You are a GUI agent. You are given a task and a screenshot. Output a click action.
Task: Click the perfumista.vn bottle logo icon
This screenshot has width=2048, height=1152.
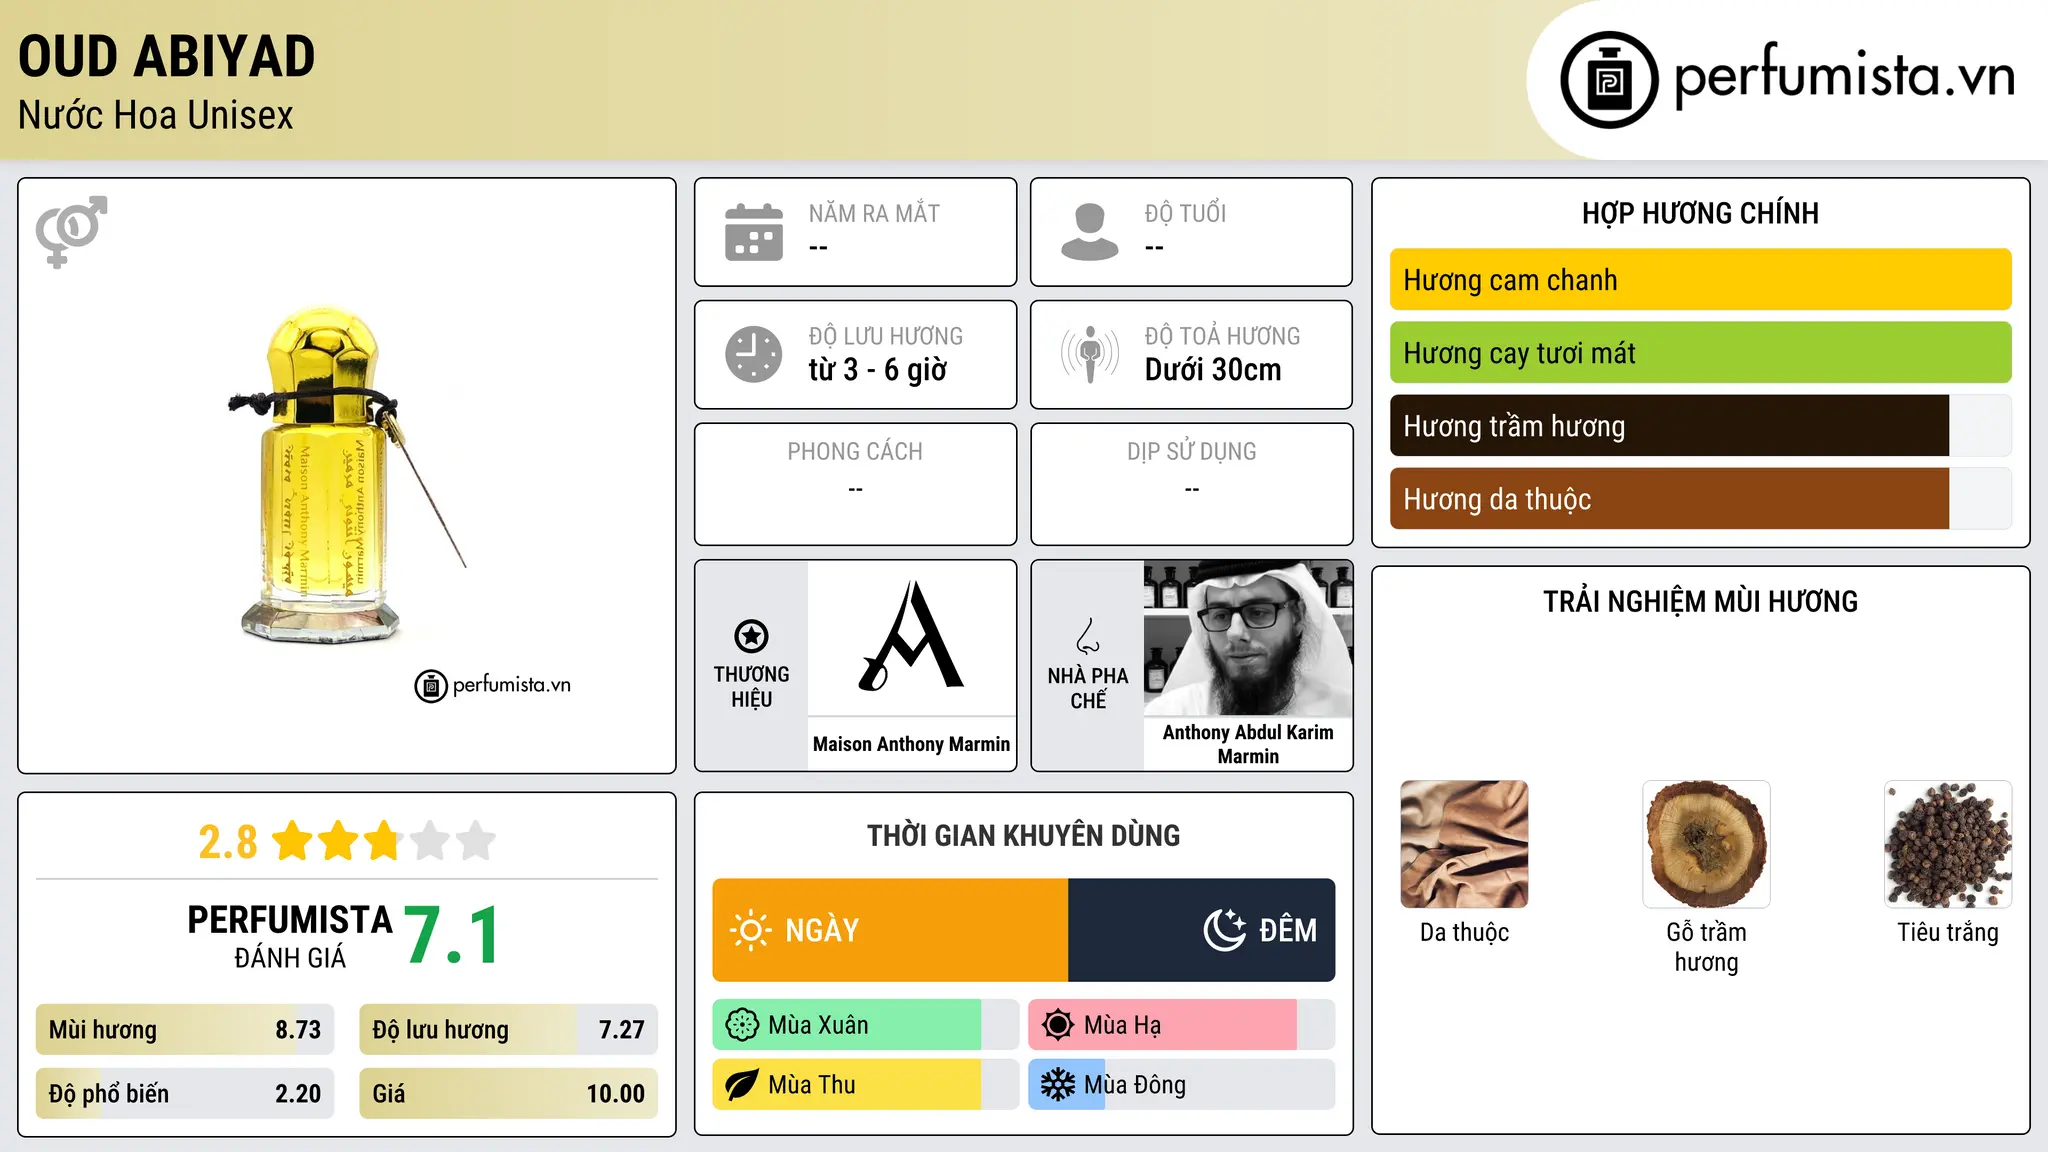point(1609,80)
